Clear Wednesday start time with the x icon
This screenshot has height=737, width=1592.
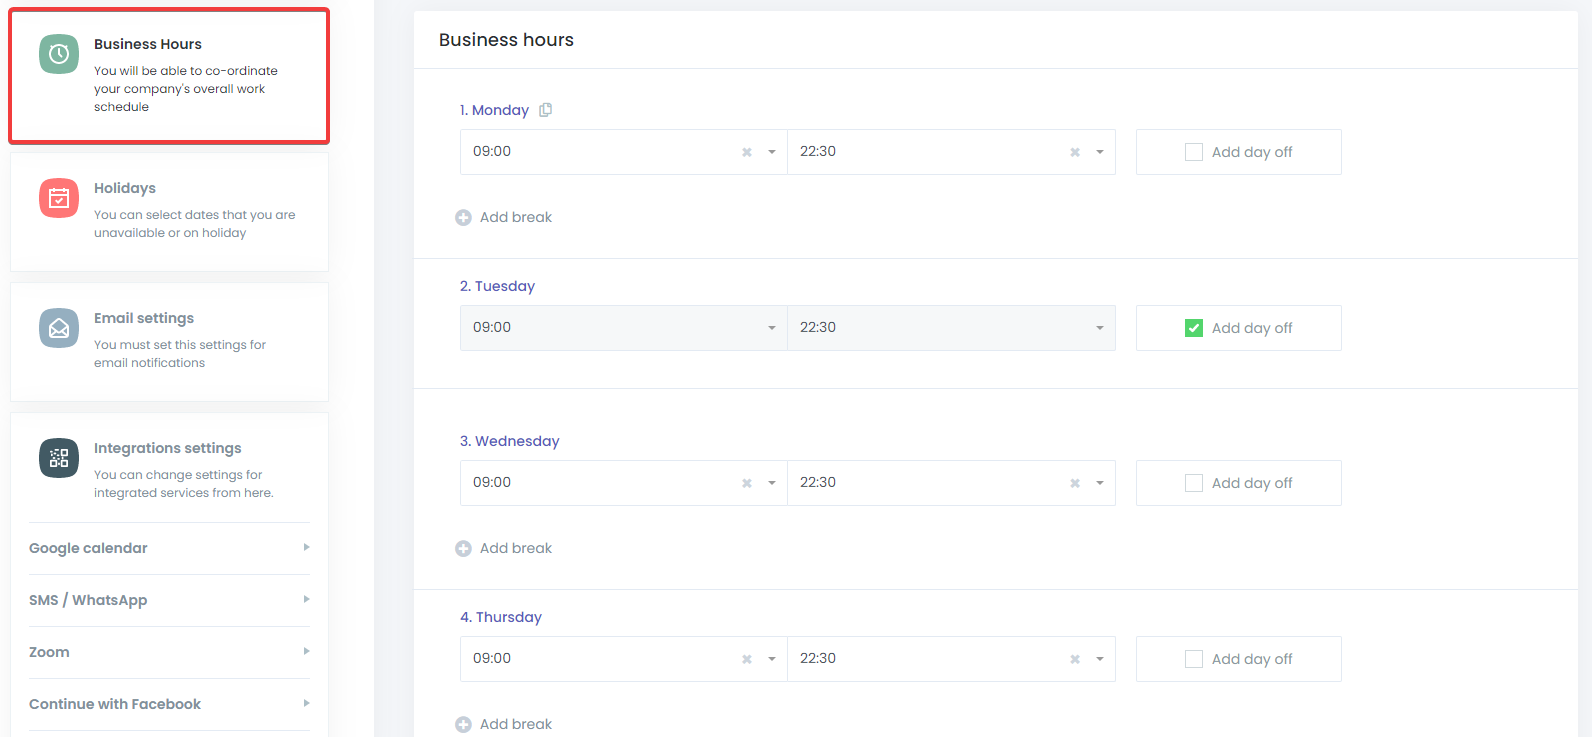pos(747,483)
